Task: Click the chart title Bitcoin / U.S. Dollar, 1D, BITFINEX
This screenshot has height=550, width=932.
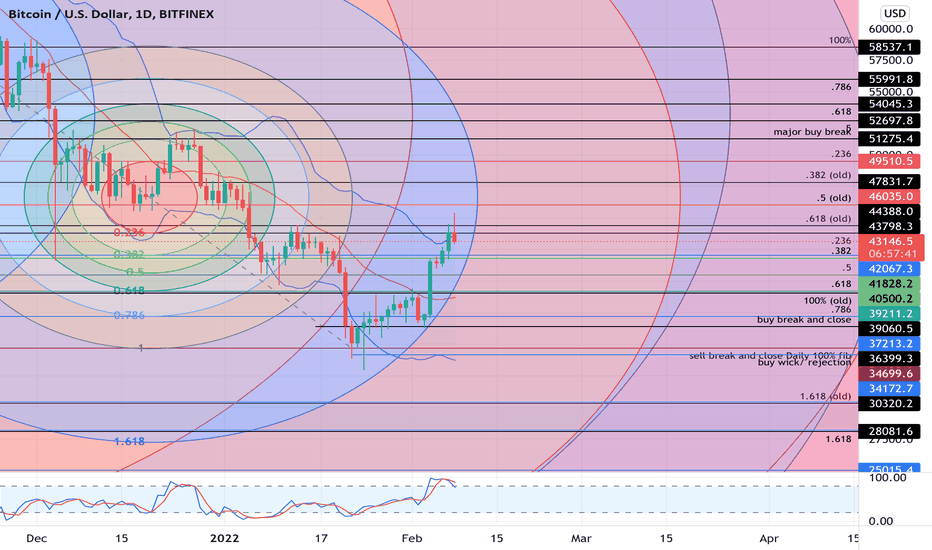Action: [x=111, y=14]
